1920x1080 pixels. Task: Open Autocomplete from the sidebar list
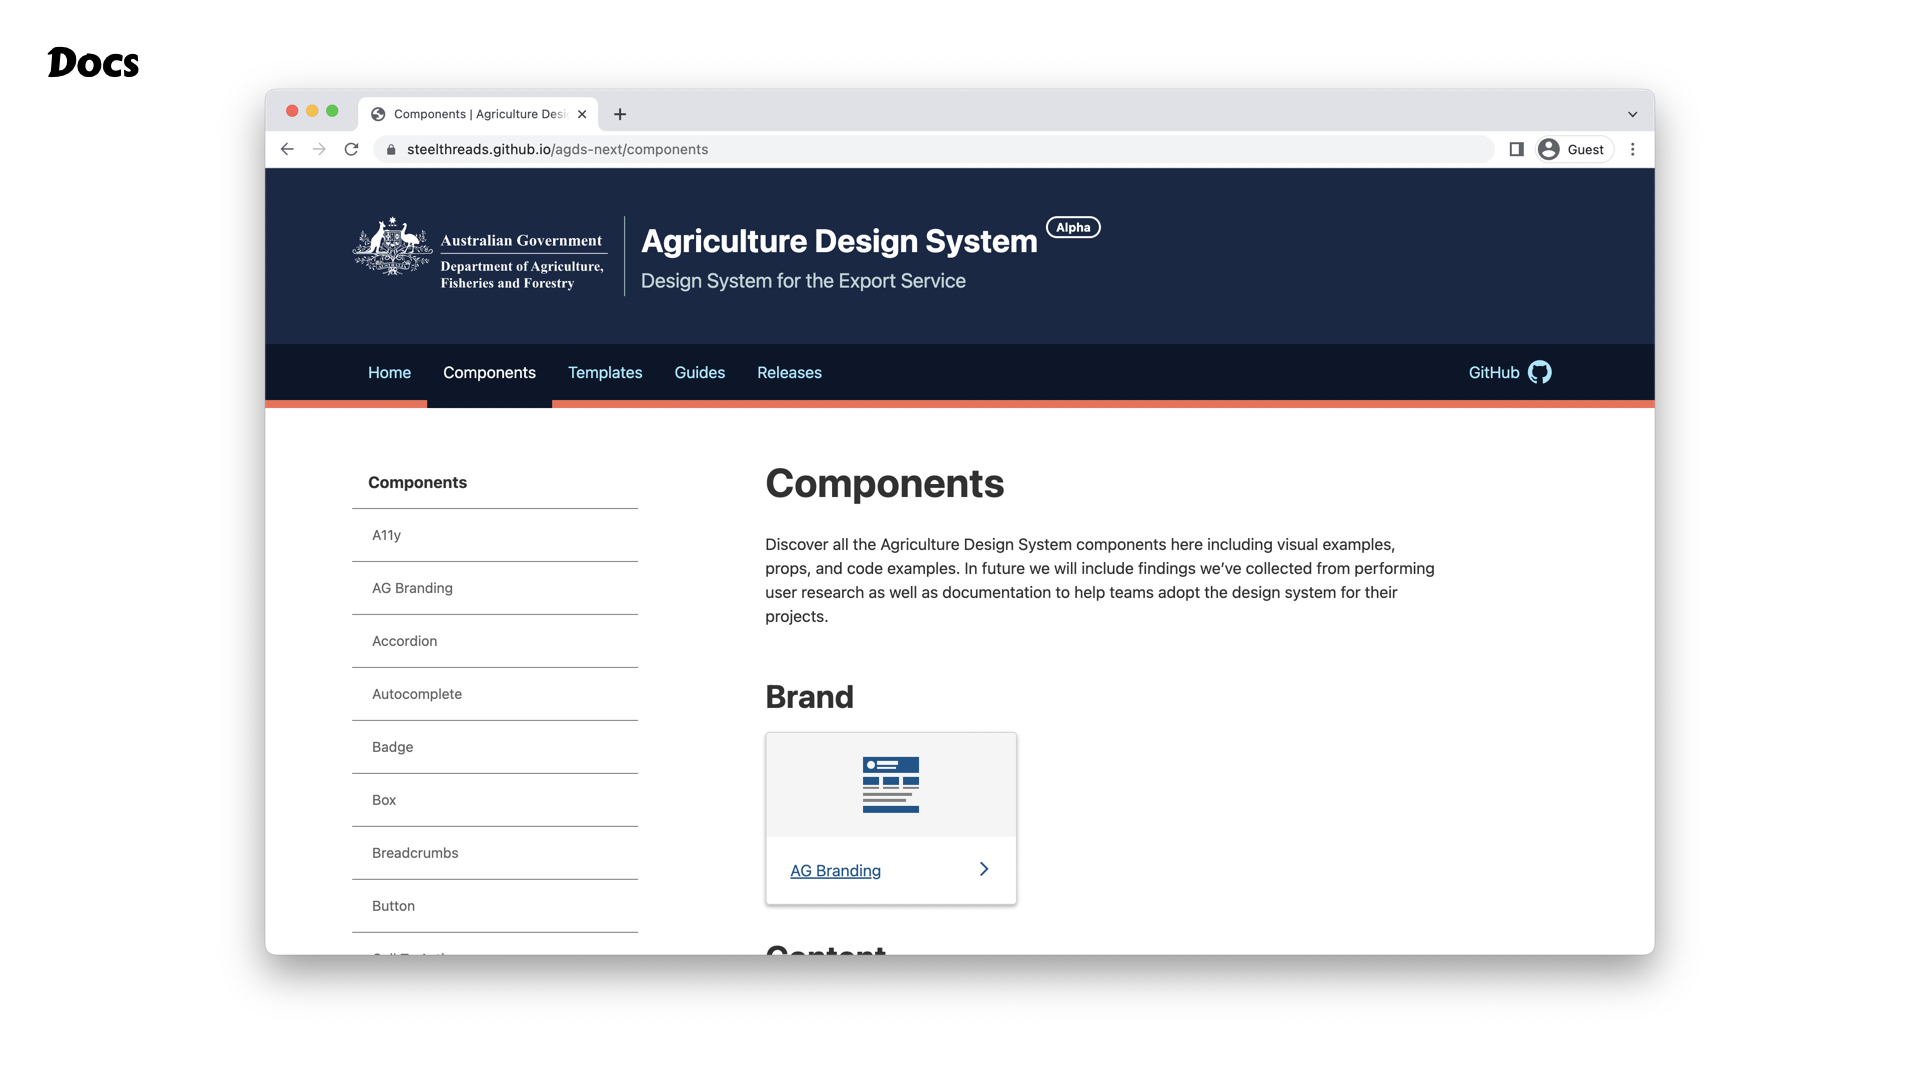point(417,694)
